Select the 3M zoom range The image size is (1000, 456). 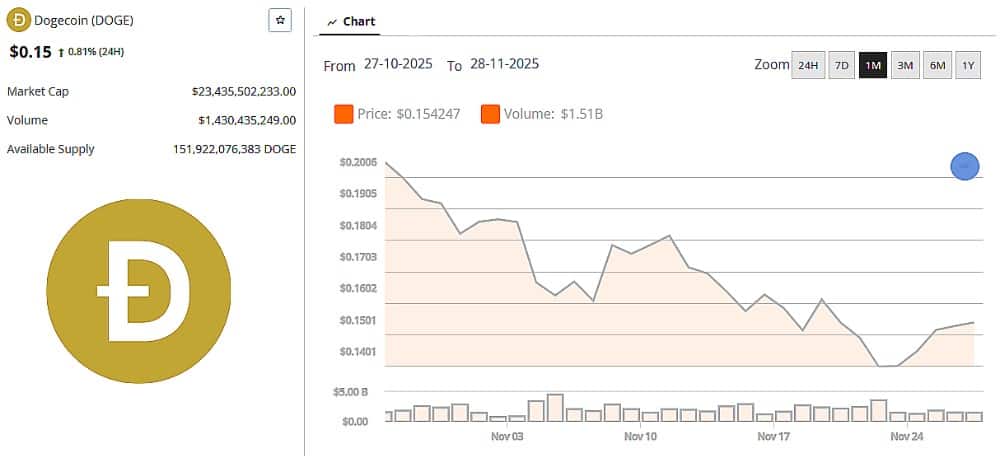(x=905, y=65)
